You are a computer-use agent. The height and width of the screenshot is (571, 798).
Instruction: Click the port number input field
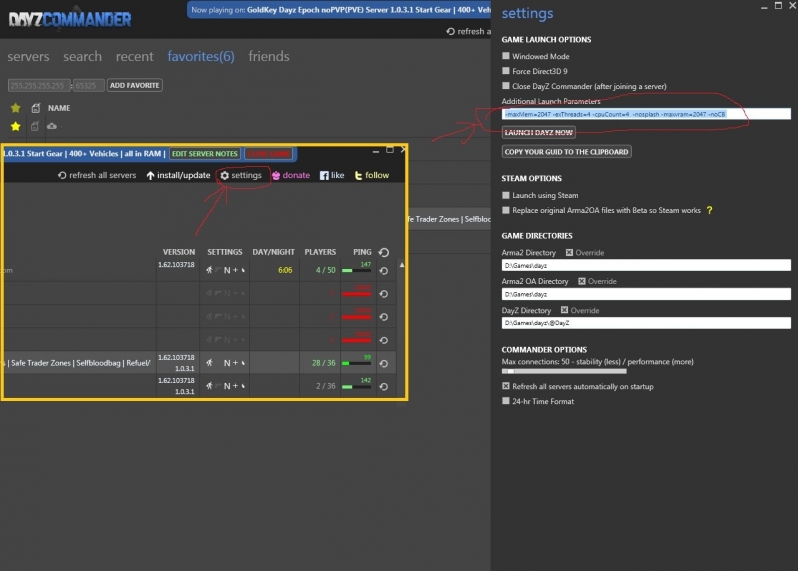pyautogui.click(x=89, y=85)
